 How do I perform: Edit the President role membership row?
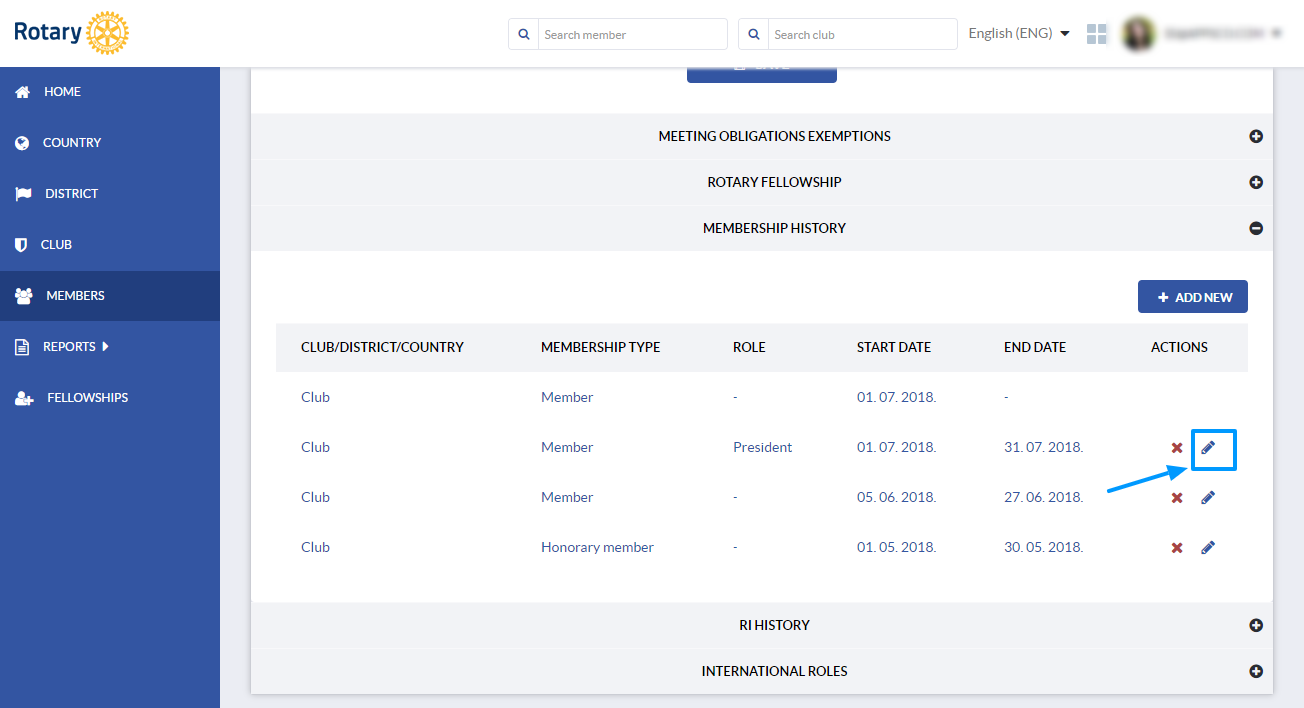[1208, 448]
